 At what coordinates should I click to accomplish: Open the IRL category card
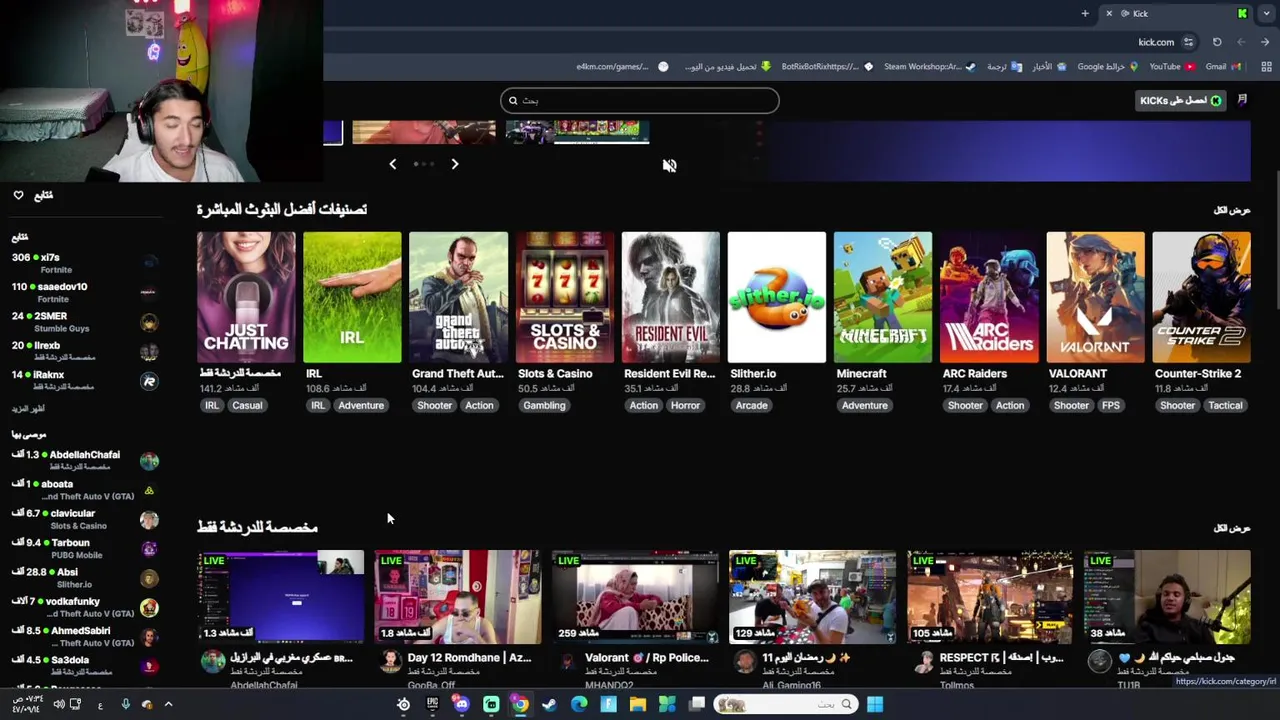coord(352,297)
